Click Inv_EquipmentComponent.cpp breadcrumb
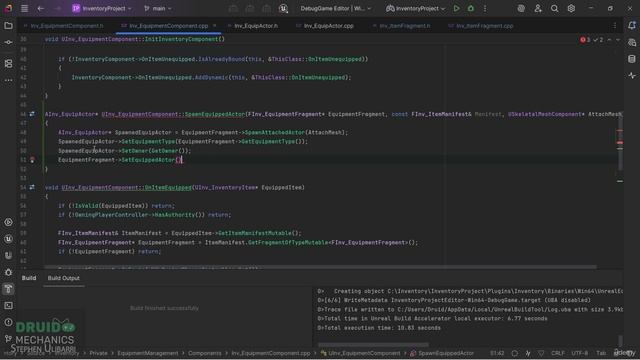640x360 pixels. pyautogui.click(x=271, y=353)
